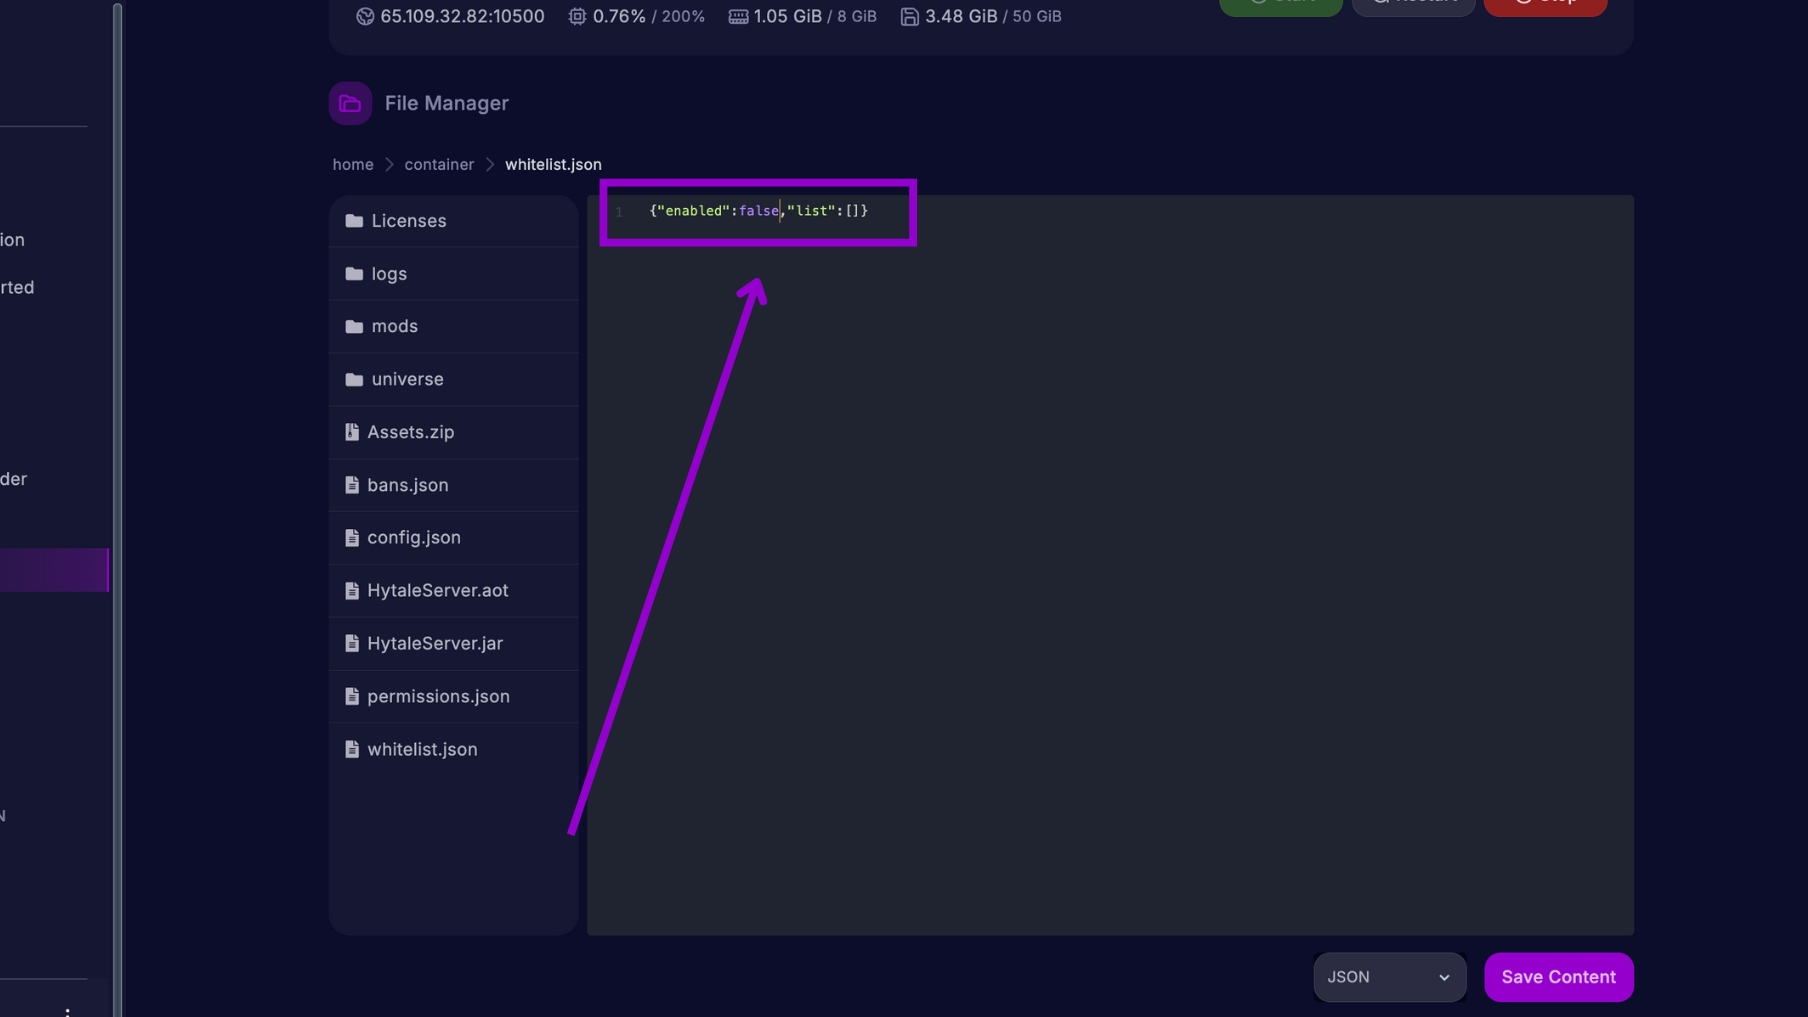Navigate to "home" via the breadcrumb
Image resolution: width=1808 pixels, height=1017 pixels.
pos(353,164)
